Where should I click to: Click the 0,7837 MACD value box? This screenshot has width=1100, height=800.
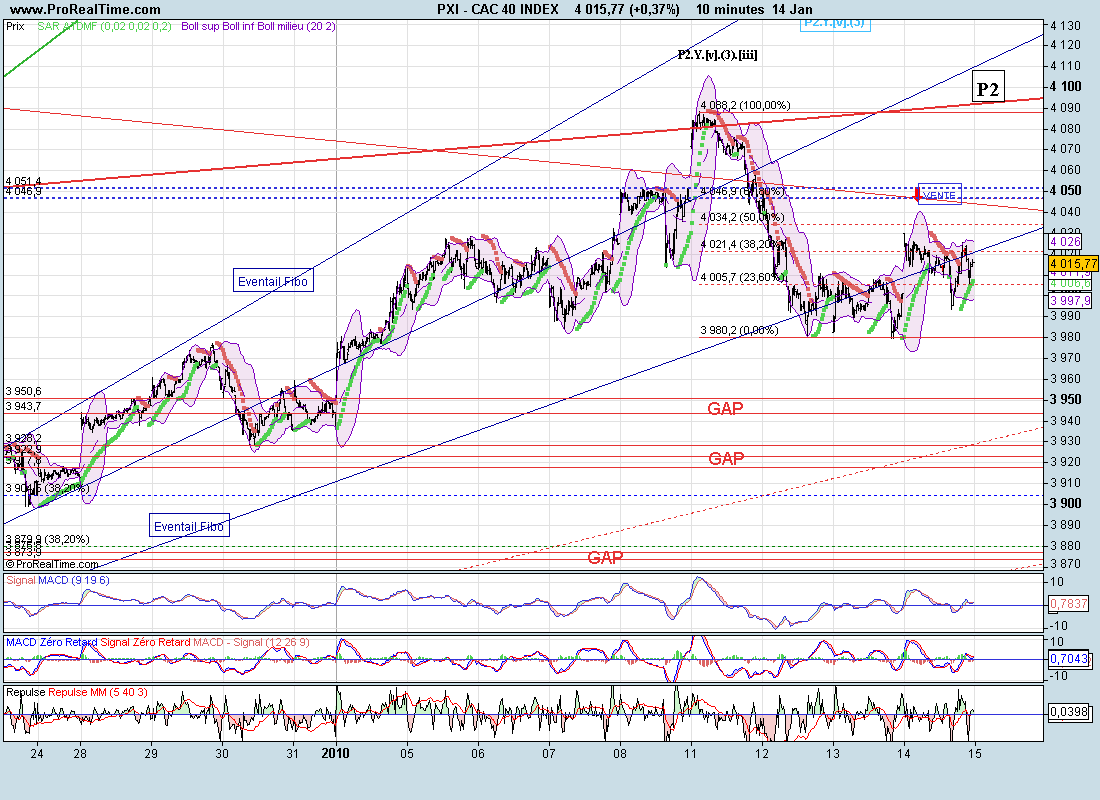point(1068,604)
